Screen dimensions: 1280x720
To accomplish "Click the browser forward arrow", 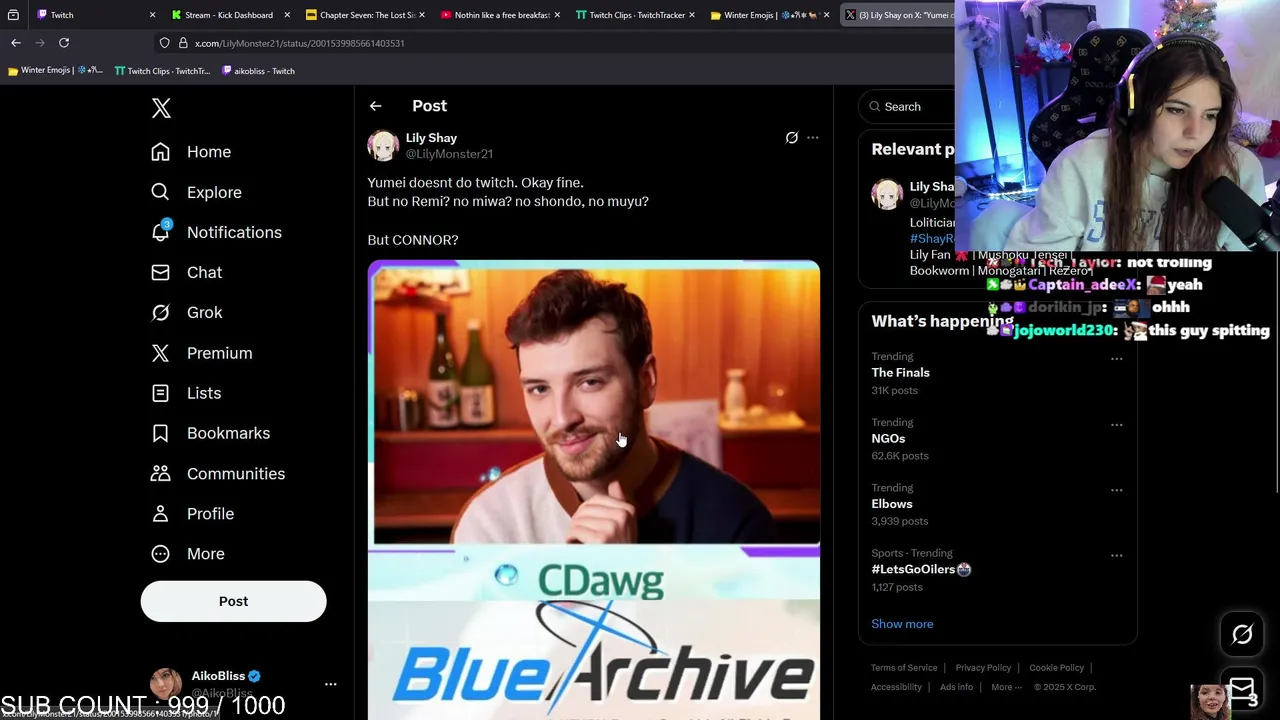I will point(40,43).
